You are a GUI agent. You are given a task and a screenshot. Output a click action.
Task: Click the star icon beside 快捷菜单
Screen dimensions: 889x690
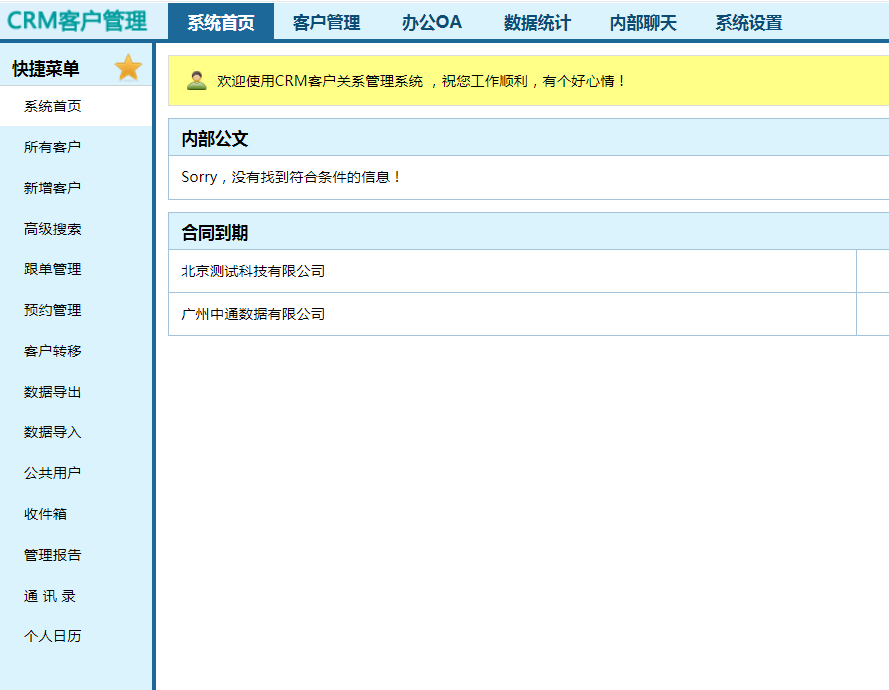pyautogui.click(x=128, y=68)
